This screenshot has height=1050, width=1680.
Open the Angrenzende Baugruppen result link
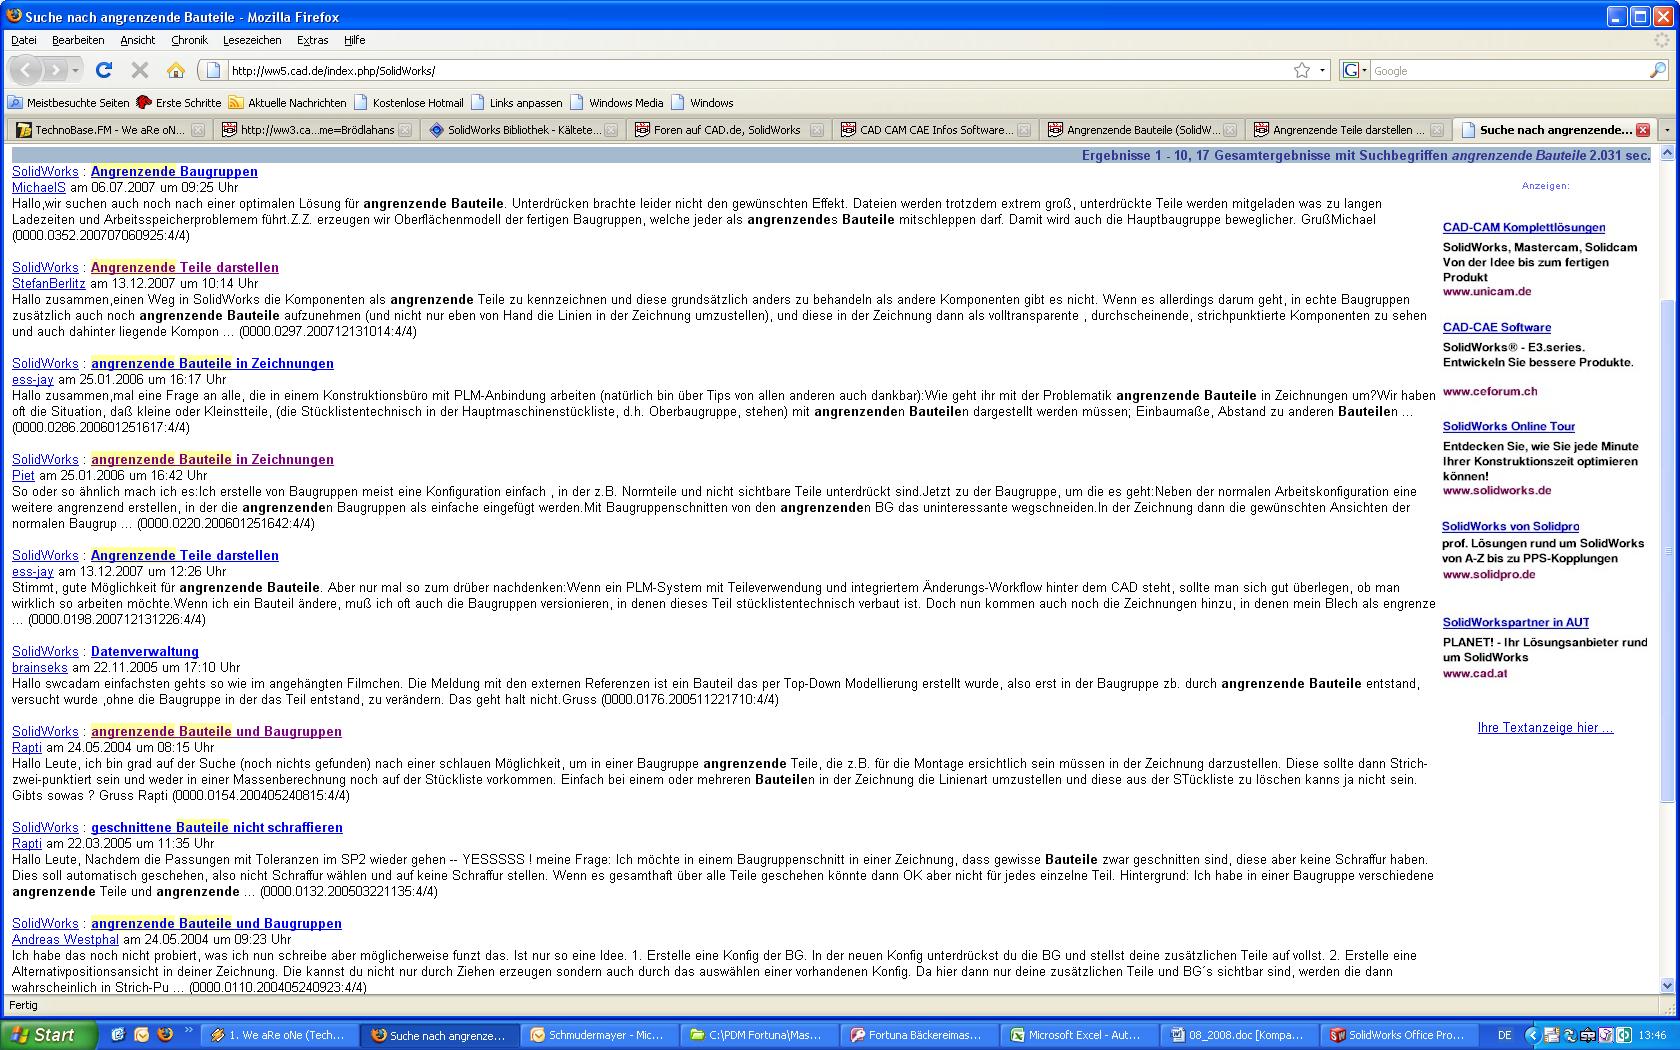(174, 171)
